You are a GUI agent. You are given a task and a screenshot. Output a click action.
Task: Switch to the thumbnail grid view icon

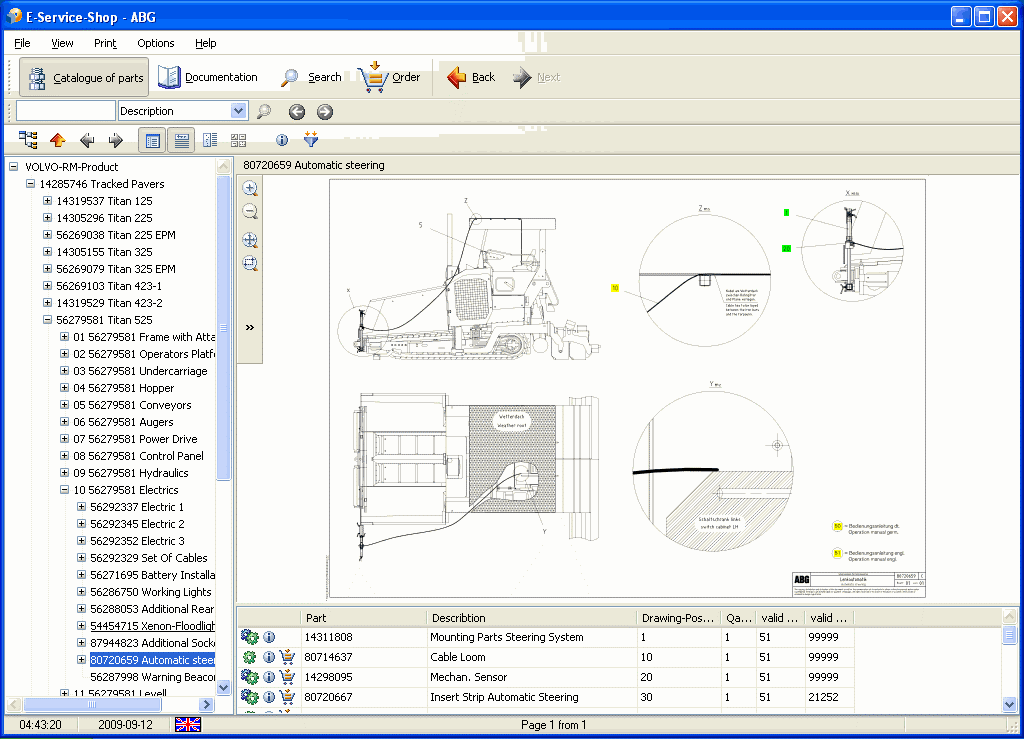click(238, 140)
